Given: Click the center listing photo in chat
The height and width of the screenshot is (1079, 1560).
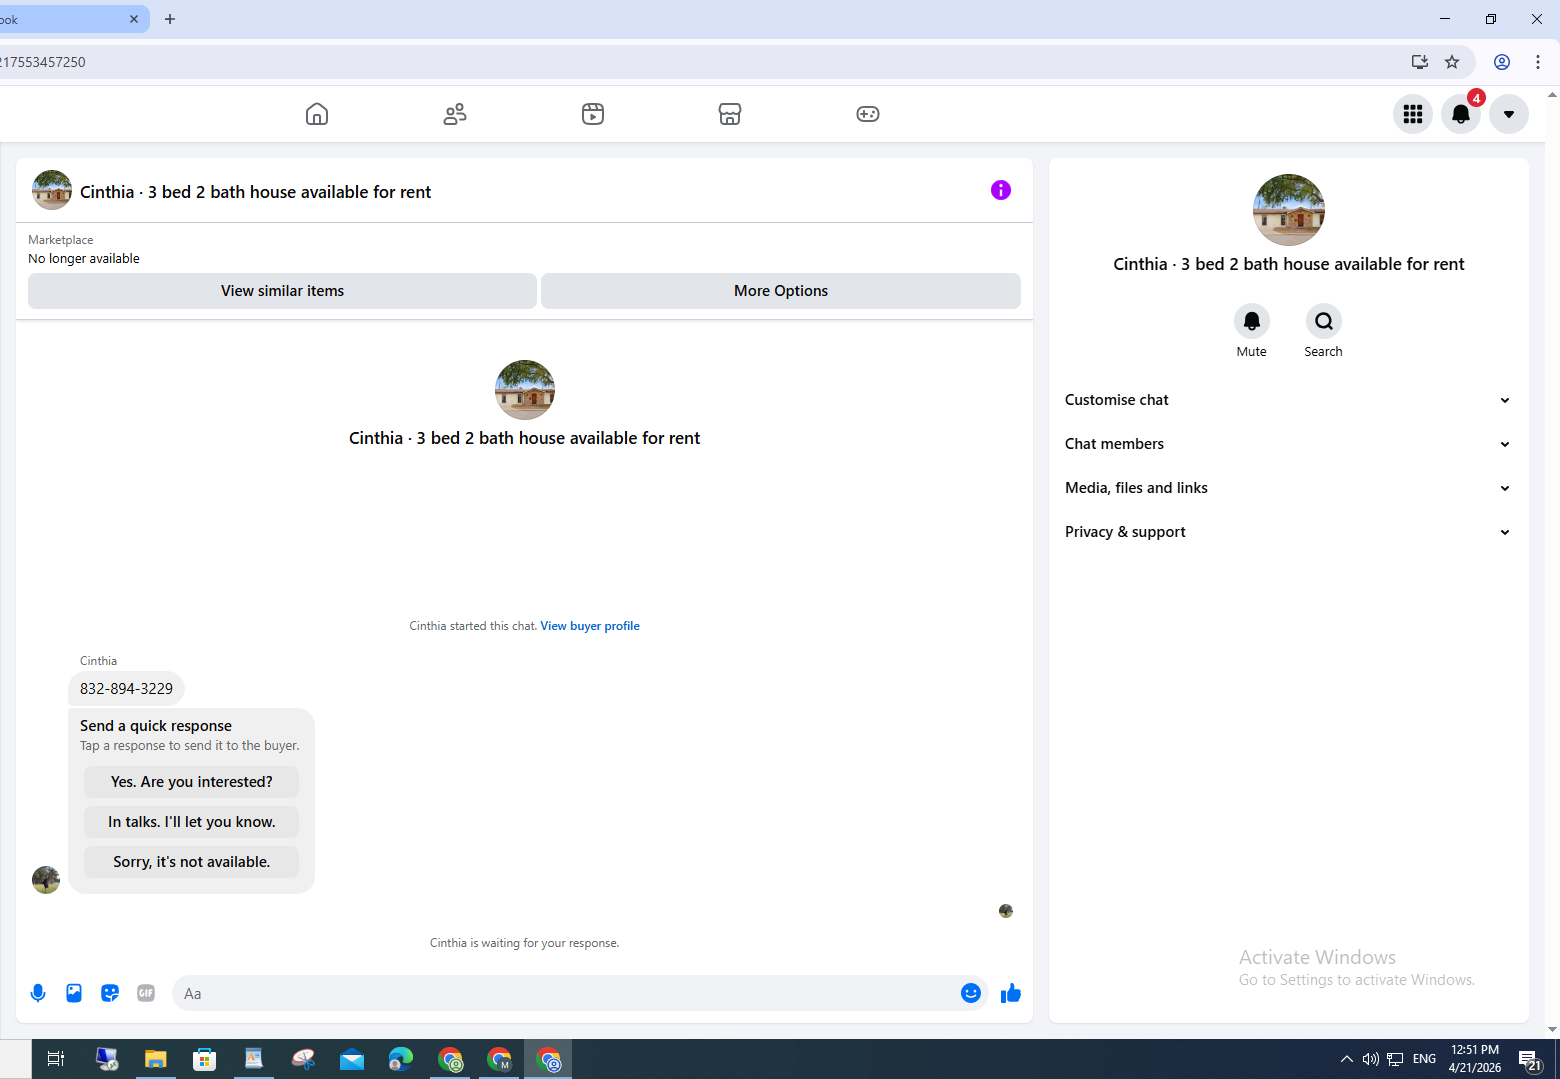Looking at the screenshot, I should pyautogui.click(x=525, y=390).
